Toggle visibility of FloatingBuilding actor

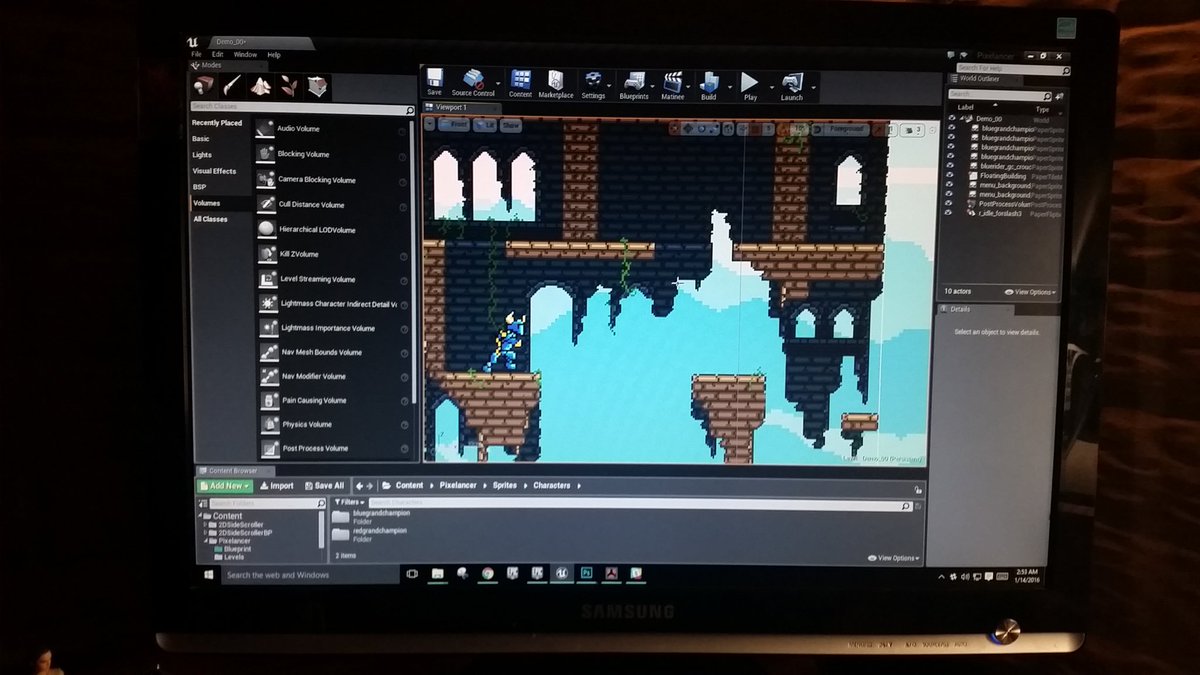tap(951, 176)
